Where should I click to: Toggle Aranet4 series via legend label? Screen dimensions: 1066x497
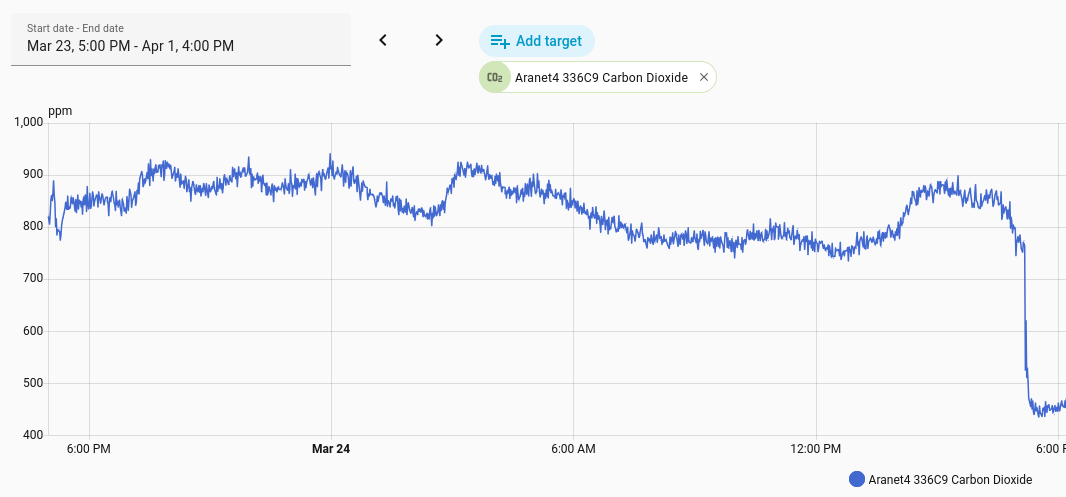950,479
